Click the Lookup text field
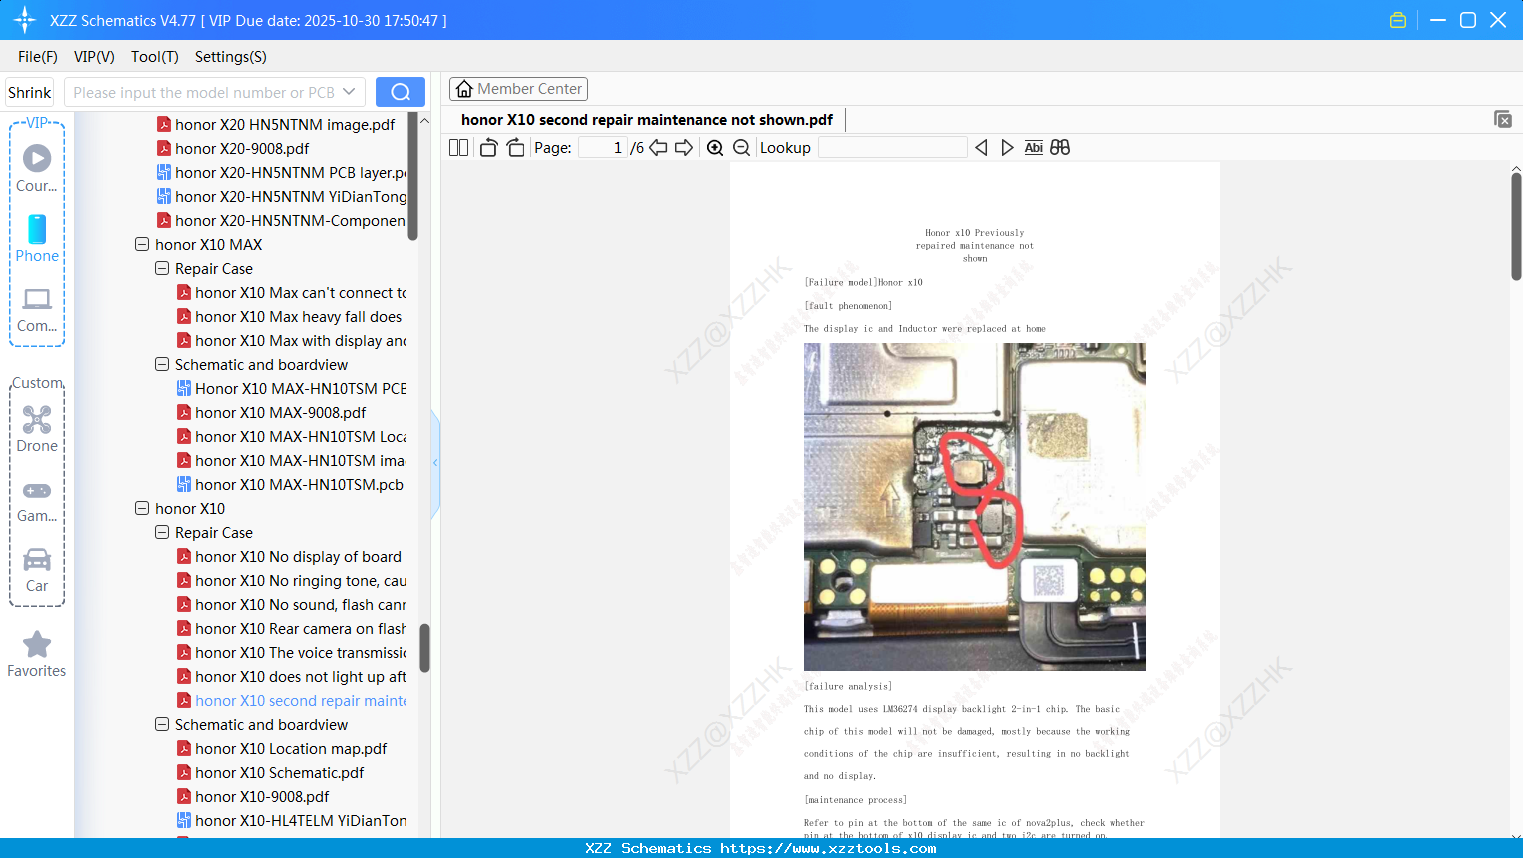 click(892, 148)
